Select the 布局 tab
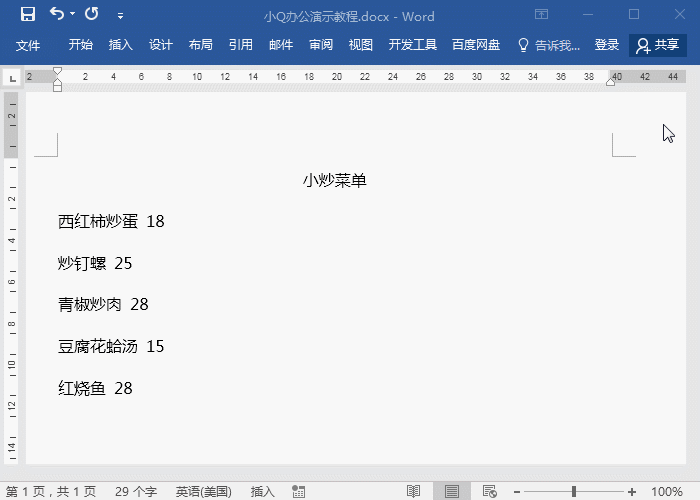 pos(200,45)
